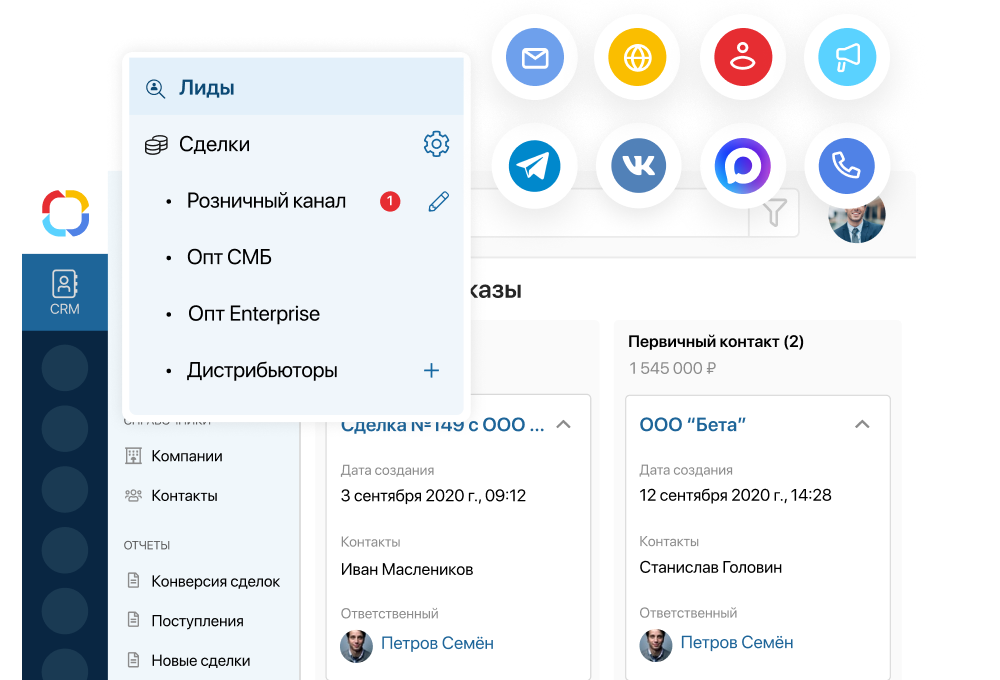This screenshot has width=1000, height=680.
Task: Select the VK social network icon
Action: click(x=638, y=166)
